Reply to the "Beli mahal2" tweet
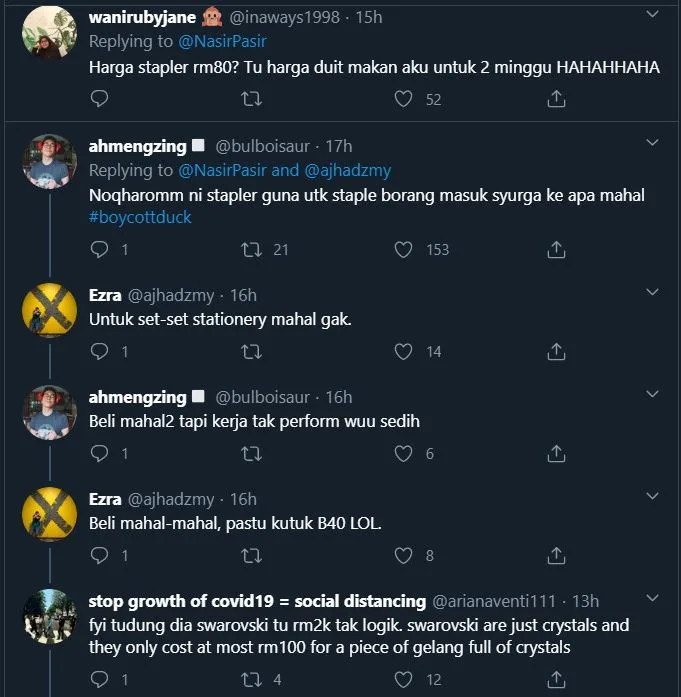Image resolution: width=681 pixels, height=697 pixels. pos(99,453)
